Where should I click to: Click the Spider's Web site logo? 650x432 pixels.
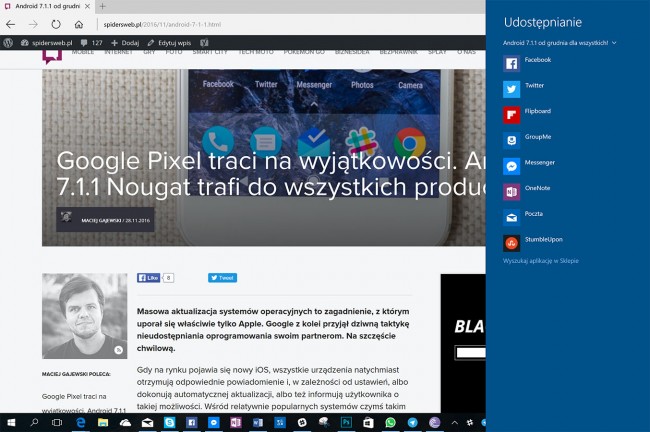pos(52,57)
